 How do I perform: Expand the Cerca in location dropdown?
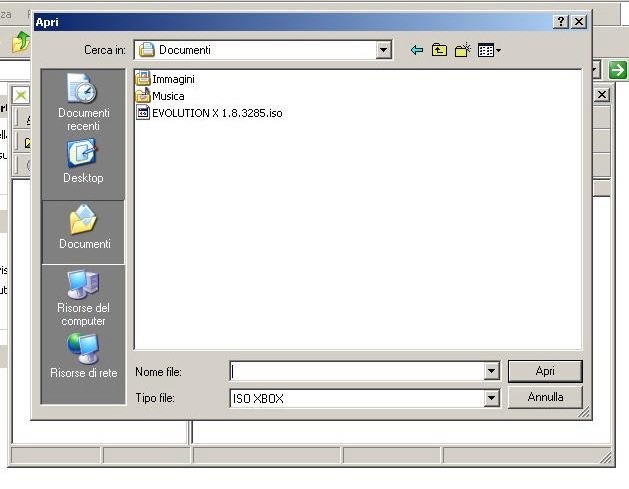coord(383,50)
